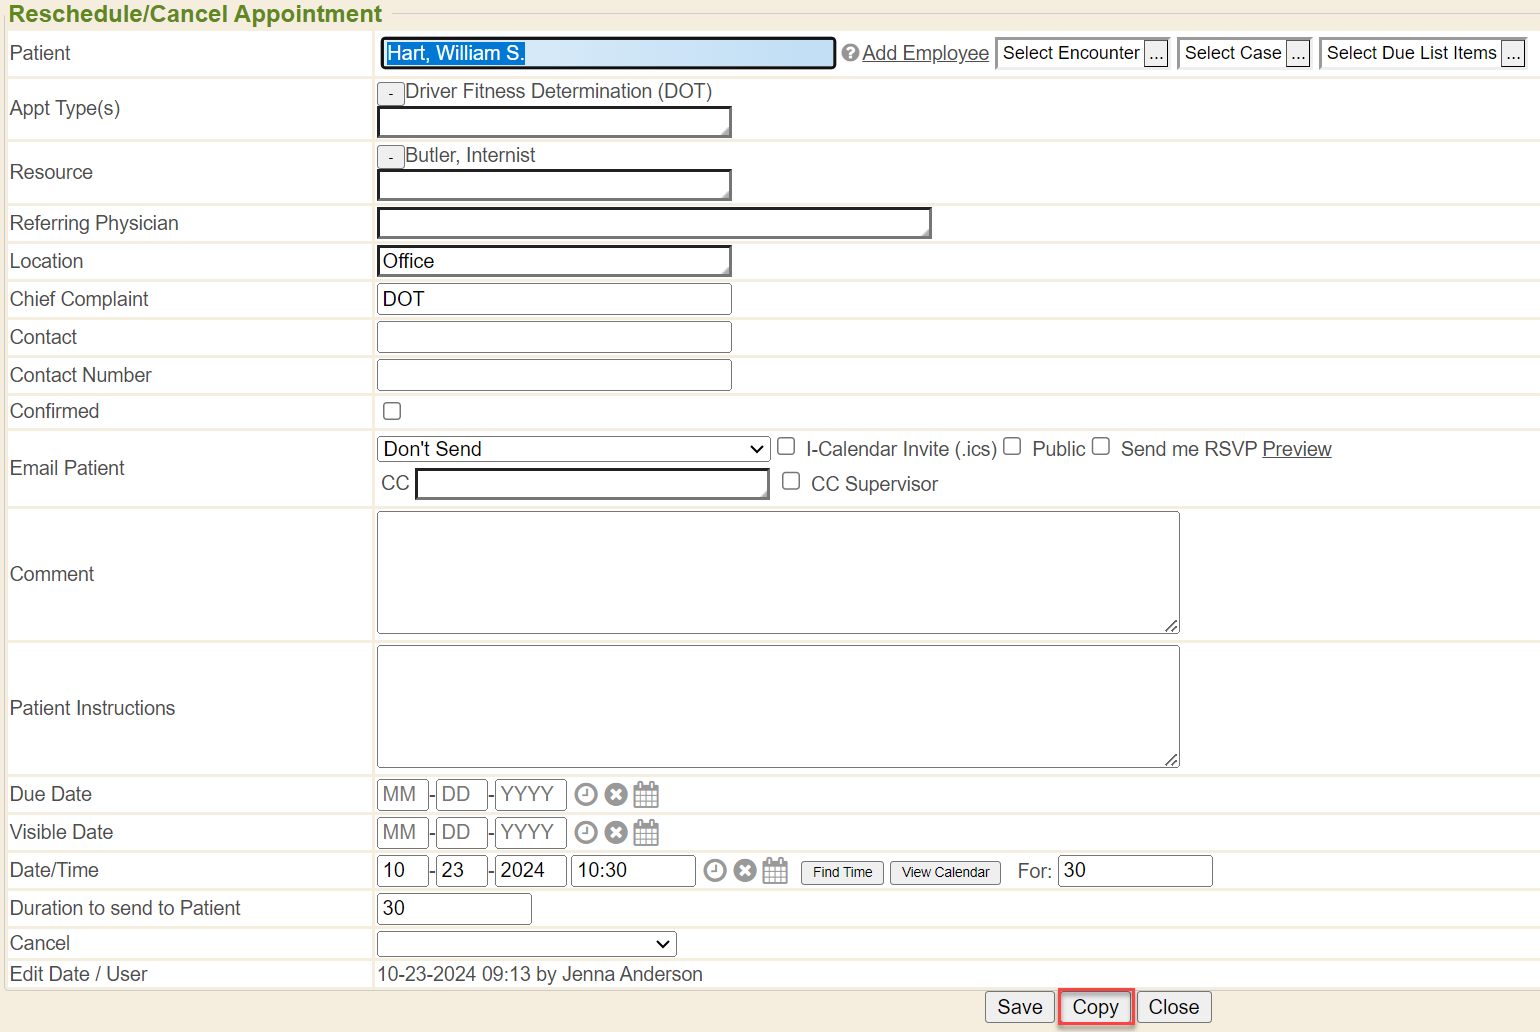Viewport: 1540px width, 1032px height.
Task: Open the Select Encounter picker
Action: [x=1156, y=54]
